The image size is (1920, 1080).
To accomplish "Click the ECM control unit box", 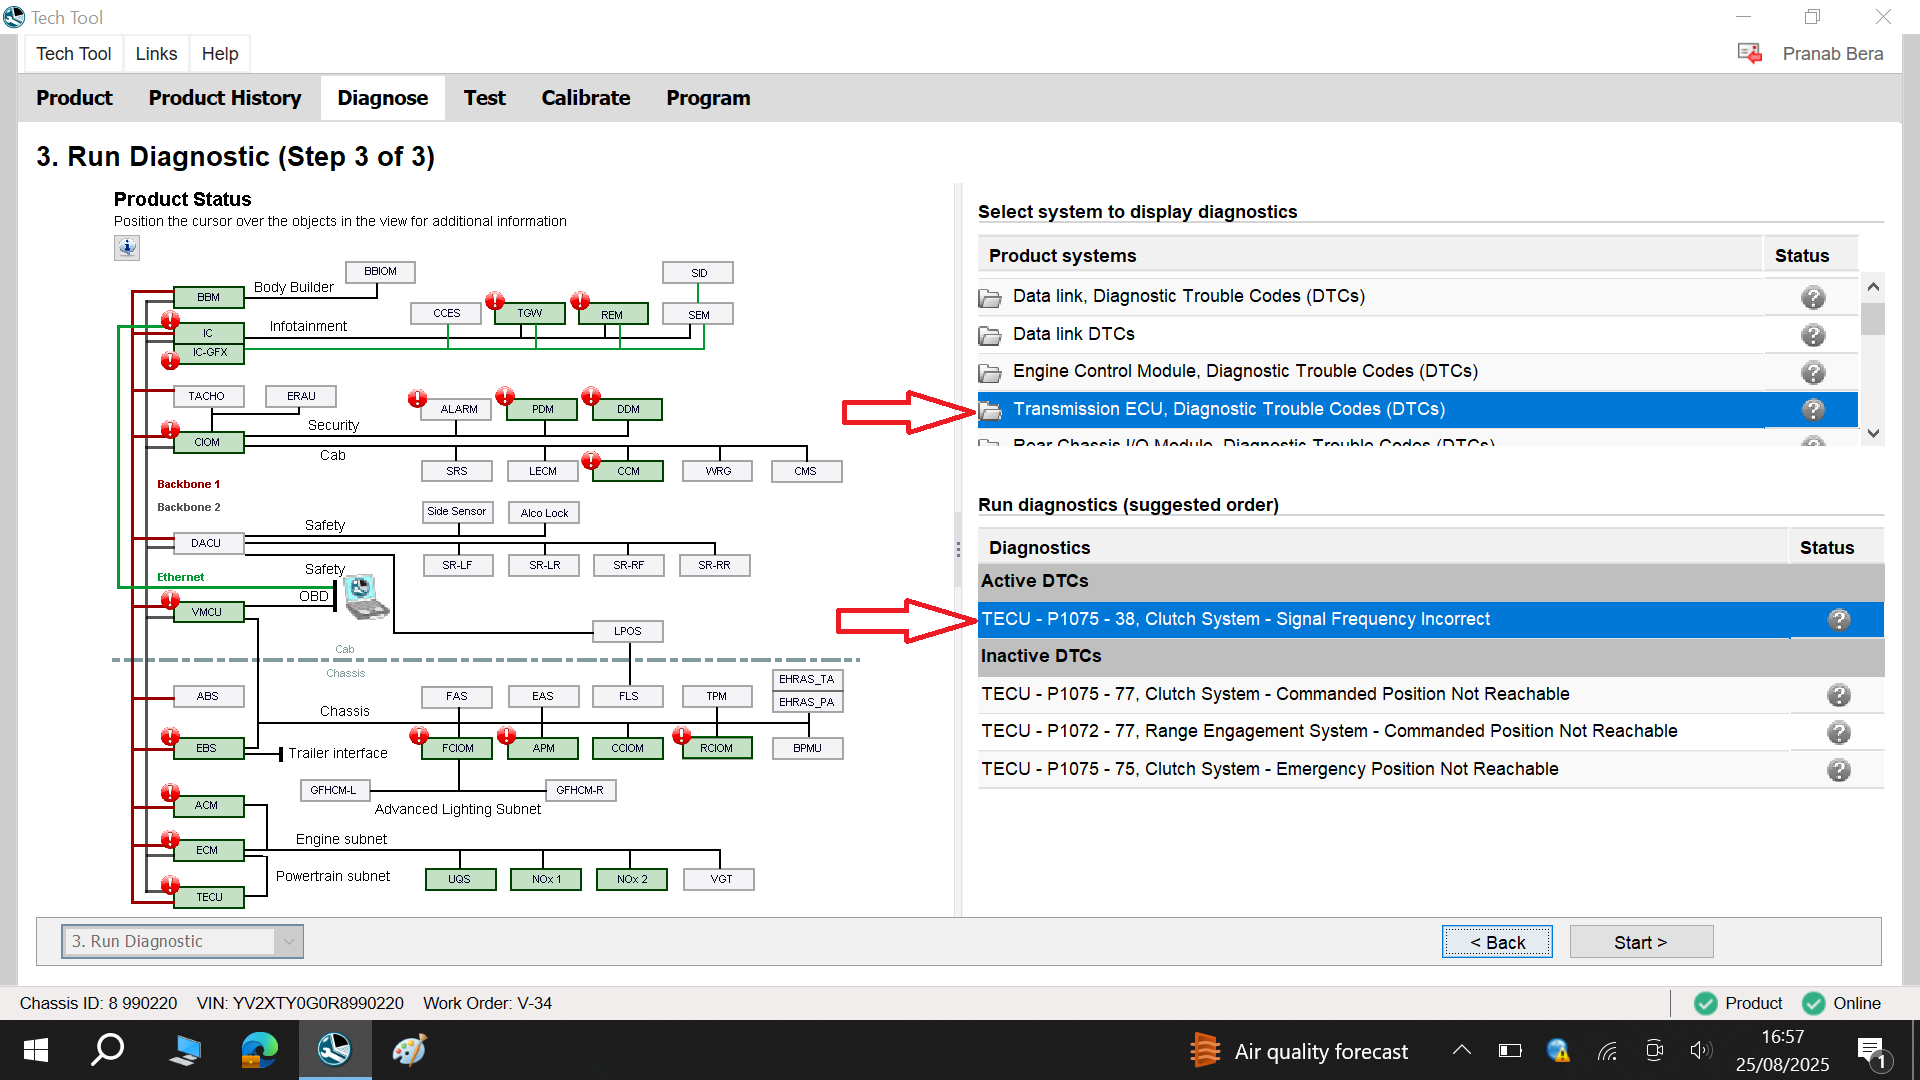I will click(x=207, y=850).
